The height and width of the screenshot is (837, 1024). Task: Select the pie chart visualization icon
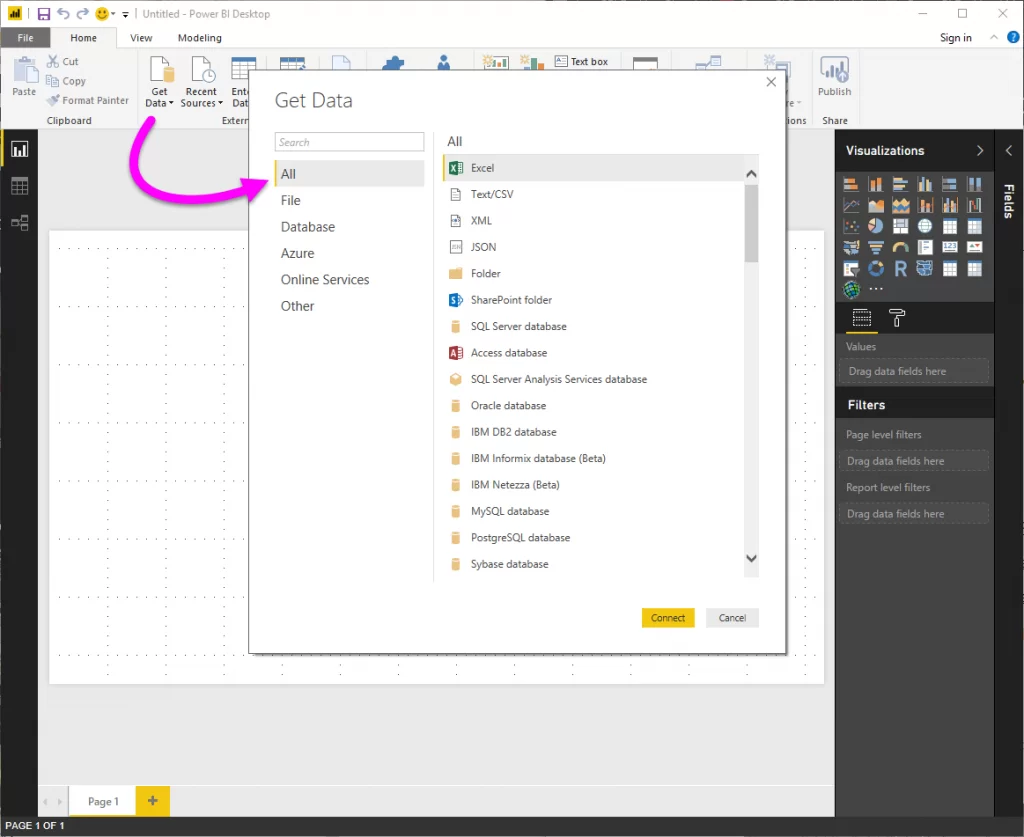(x=875, y=225)
